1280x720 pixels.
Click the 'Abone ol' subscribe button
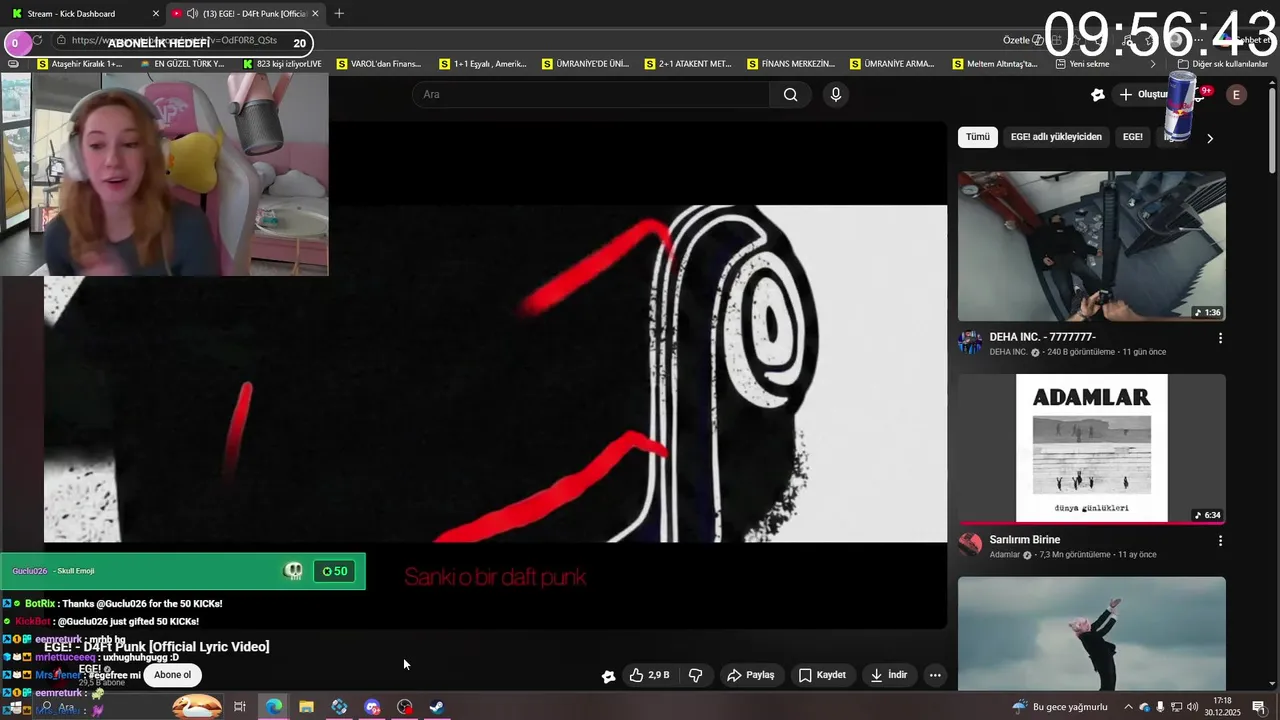point(172,675)
